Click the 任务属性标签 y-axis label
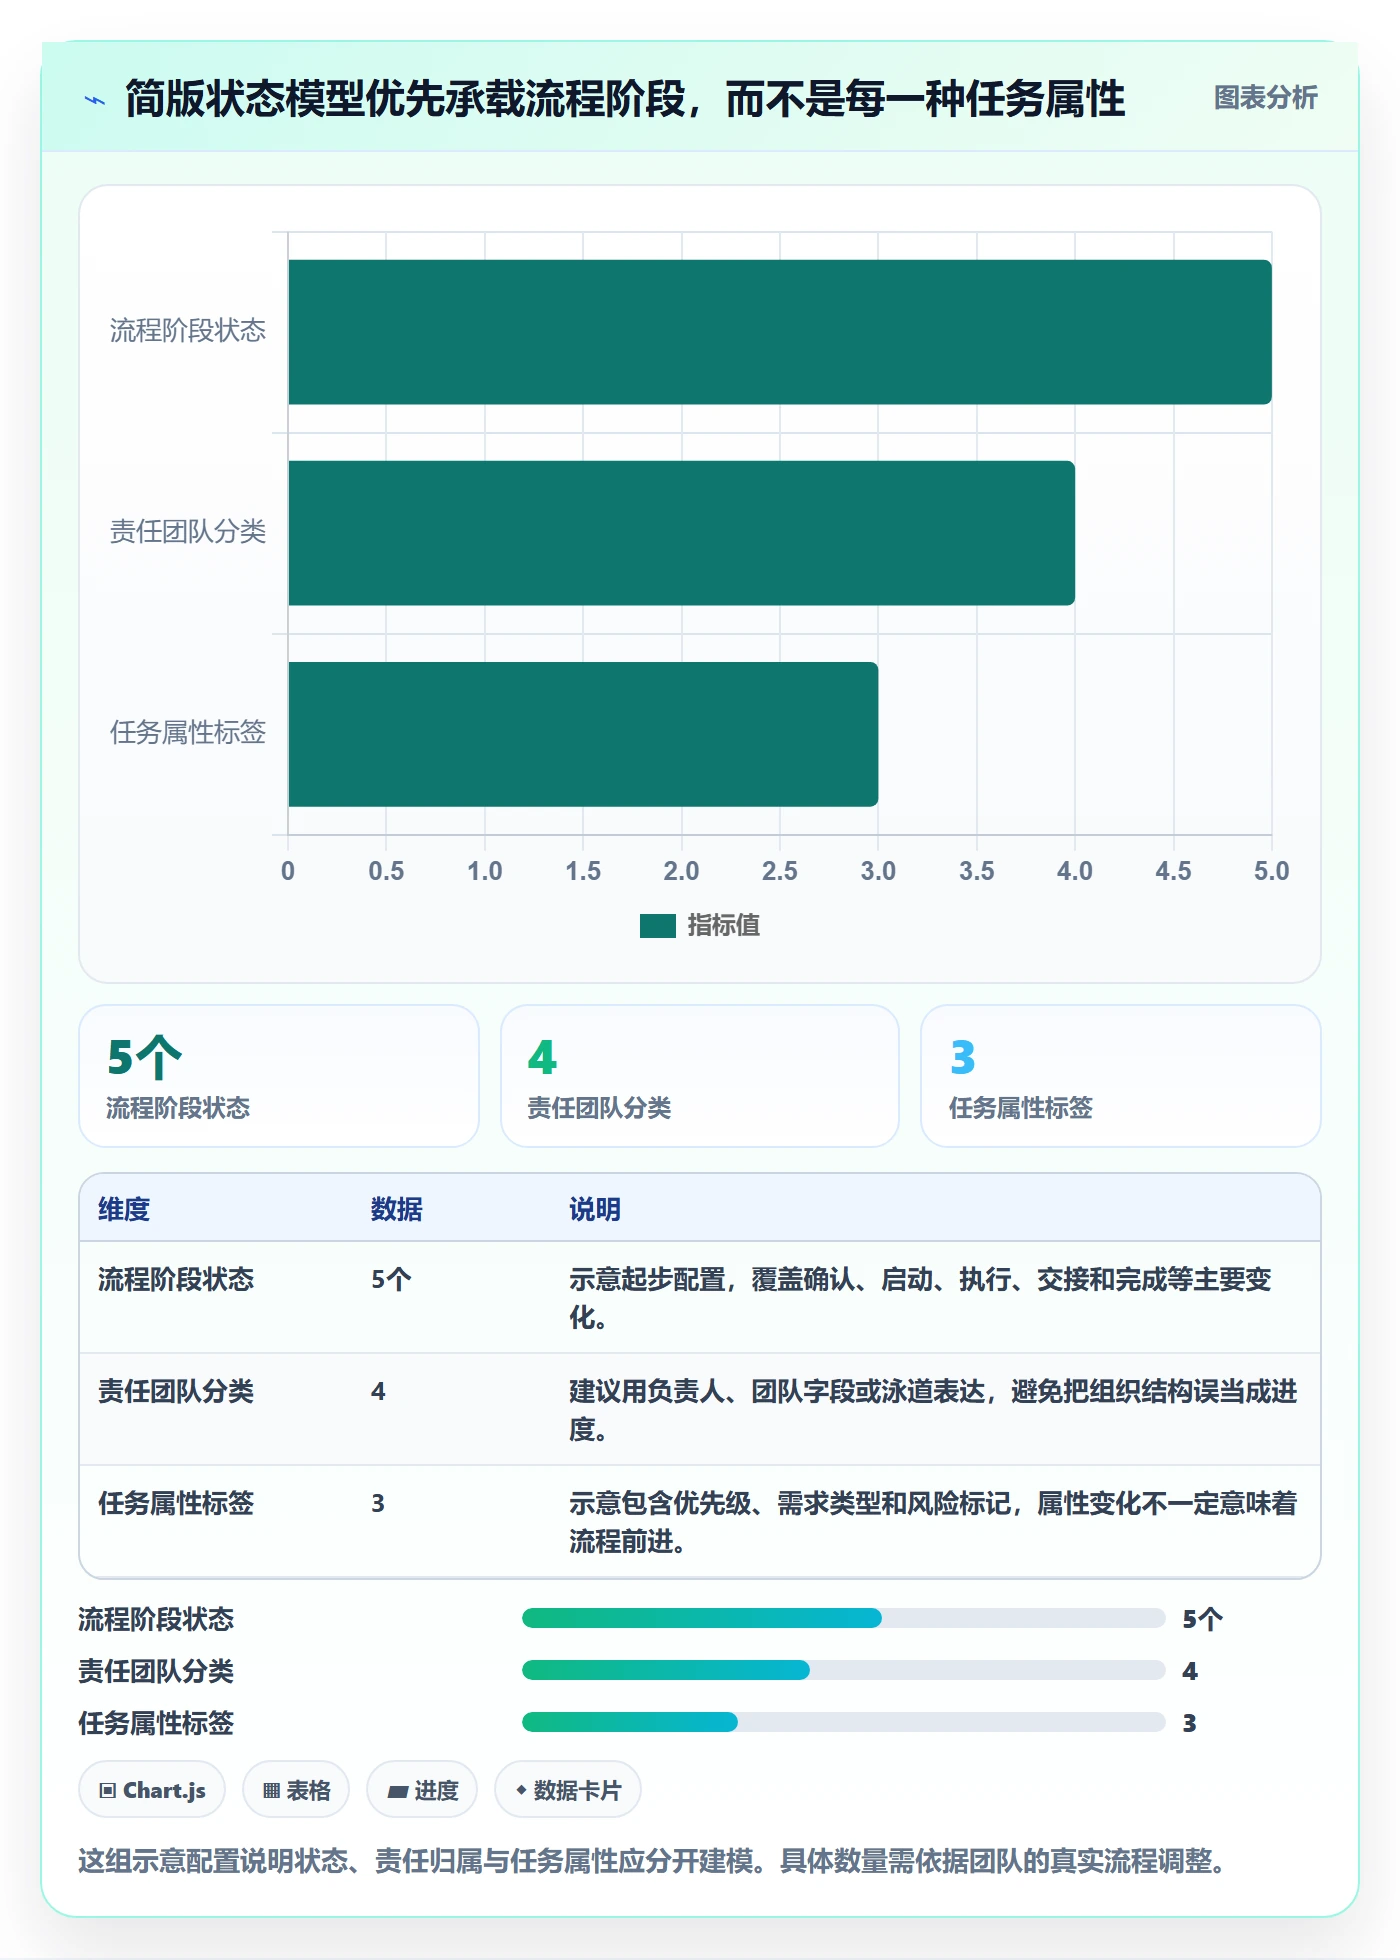Viewport: 1400px width, 1960px height. [x=188, y=733]
